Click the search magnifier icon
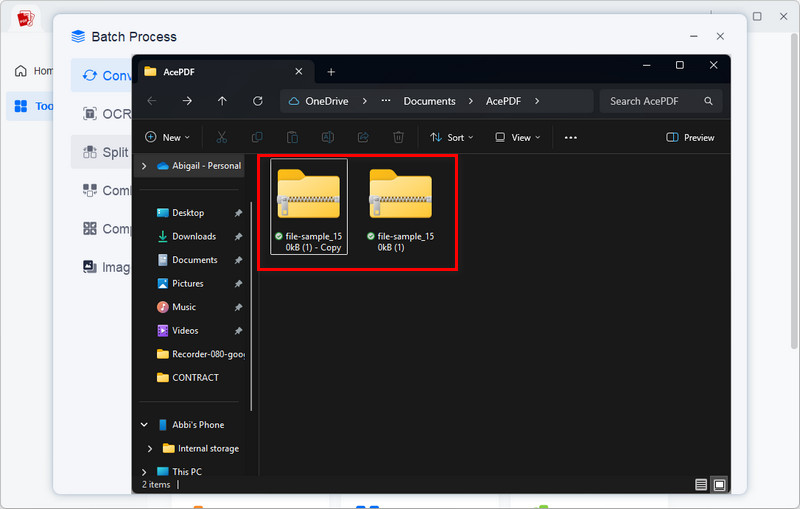Viewport: 800px width, 509px height. click(708, 101)
